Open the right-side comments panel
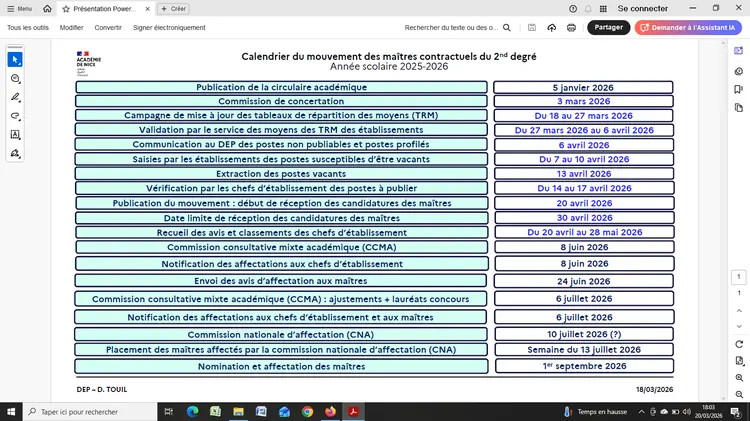Screen dimensions: 750x421 point(739,71)
